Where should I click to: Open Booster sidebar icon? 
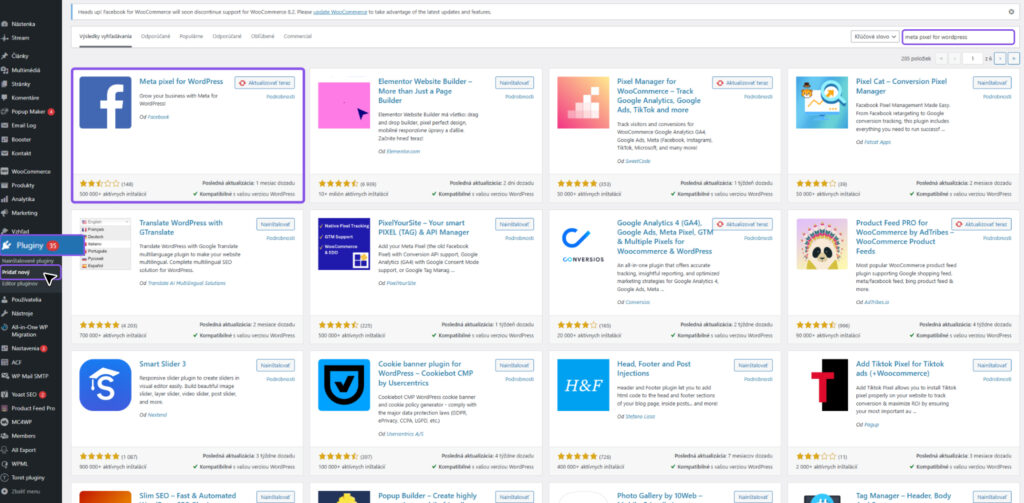5,139
